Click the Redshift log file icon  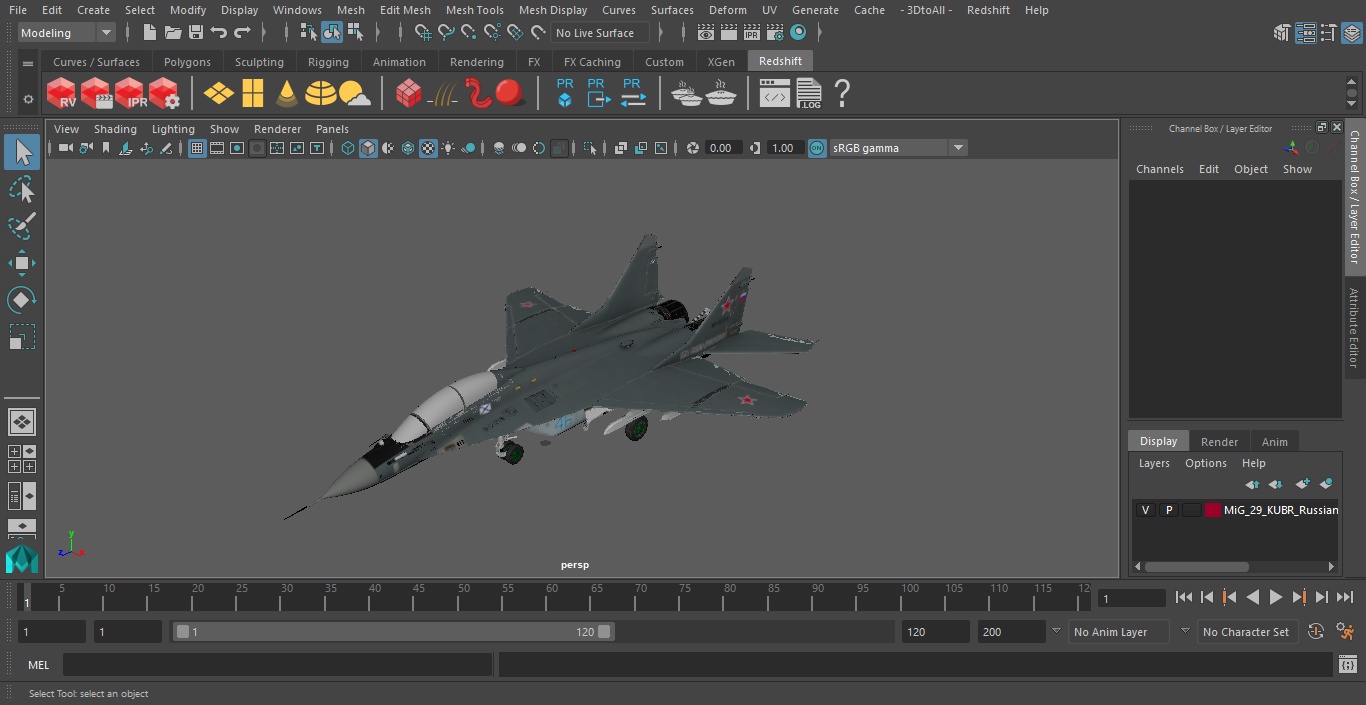808,94
